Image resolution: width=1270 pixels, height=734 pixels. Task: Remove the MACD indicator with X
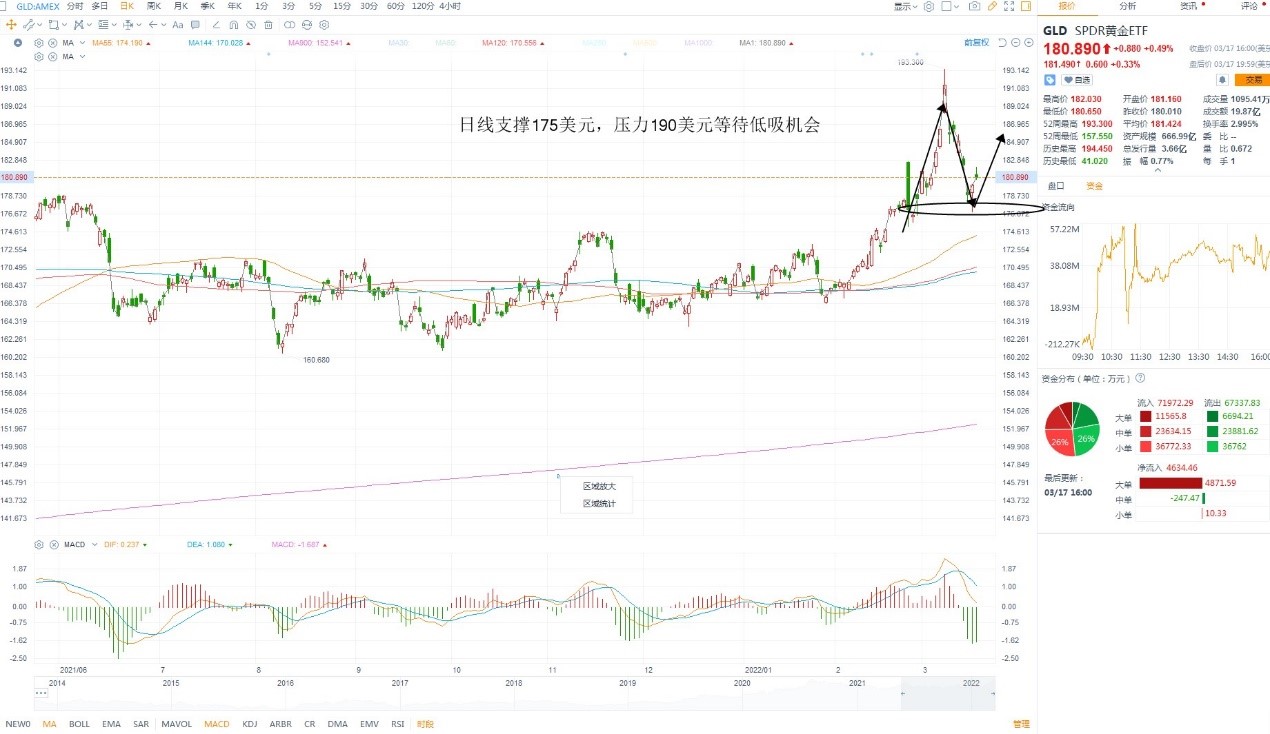(53, 544)
